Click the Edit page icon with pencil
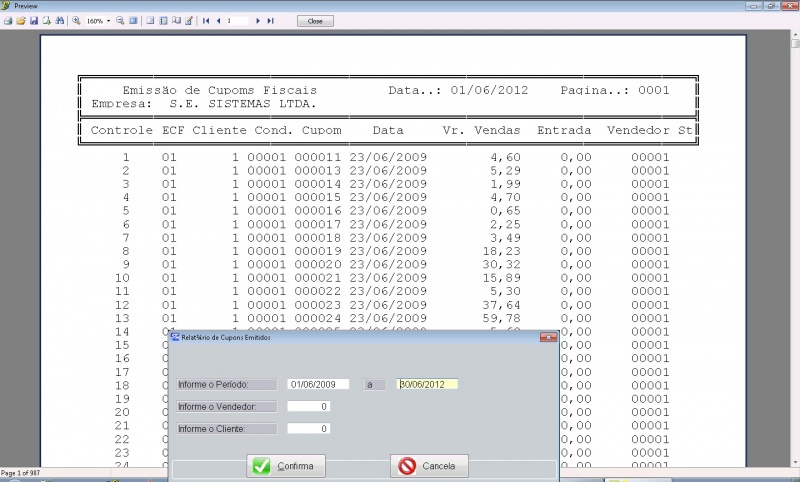The width and height of the screenshot is (800, 482). (189, 20)
